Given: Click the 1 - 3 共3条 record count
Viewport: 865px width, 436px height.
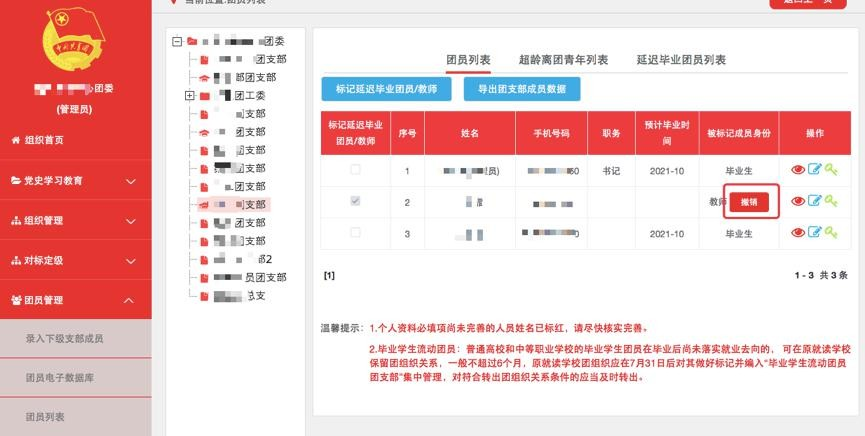Looking at the screenshot, I should 821,275.
